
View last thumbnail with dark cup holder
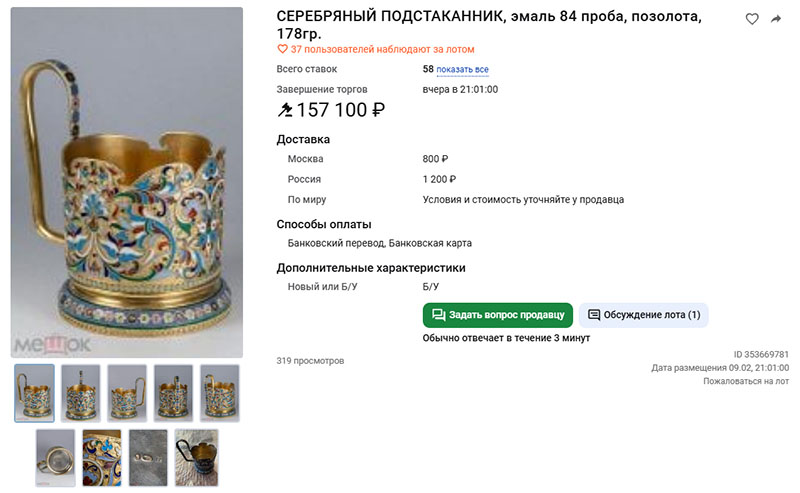[x=196, y=458]
